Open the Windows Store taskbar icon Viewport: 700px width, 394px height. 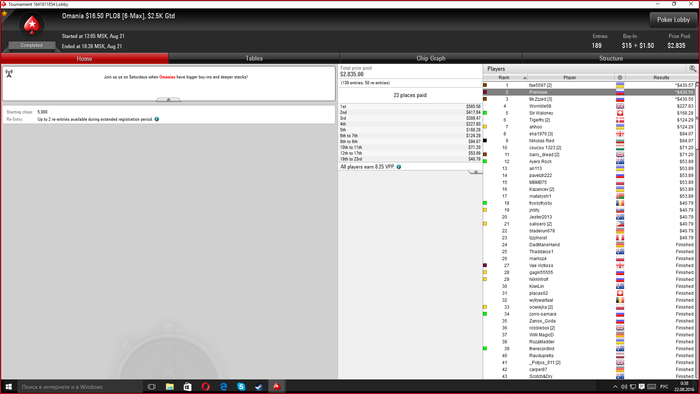(188, 387)
